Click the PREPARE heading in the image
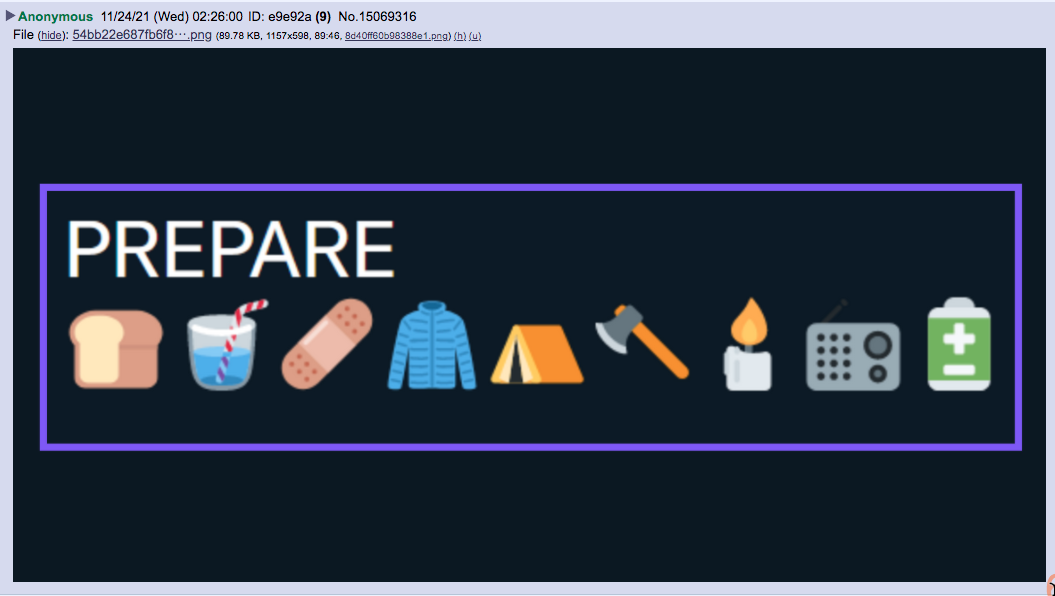1055x596 pixels. tap(230, 250)
